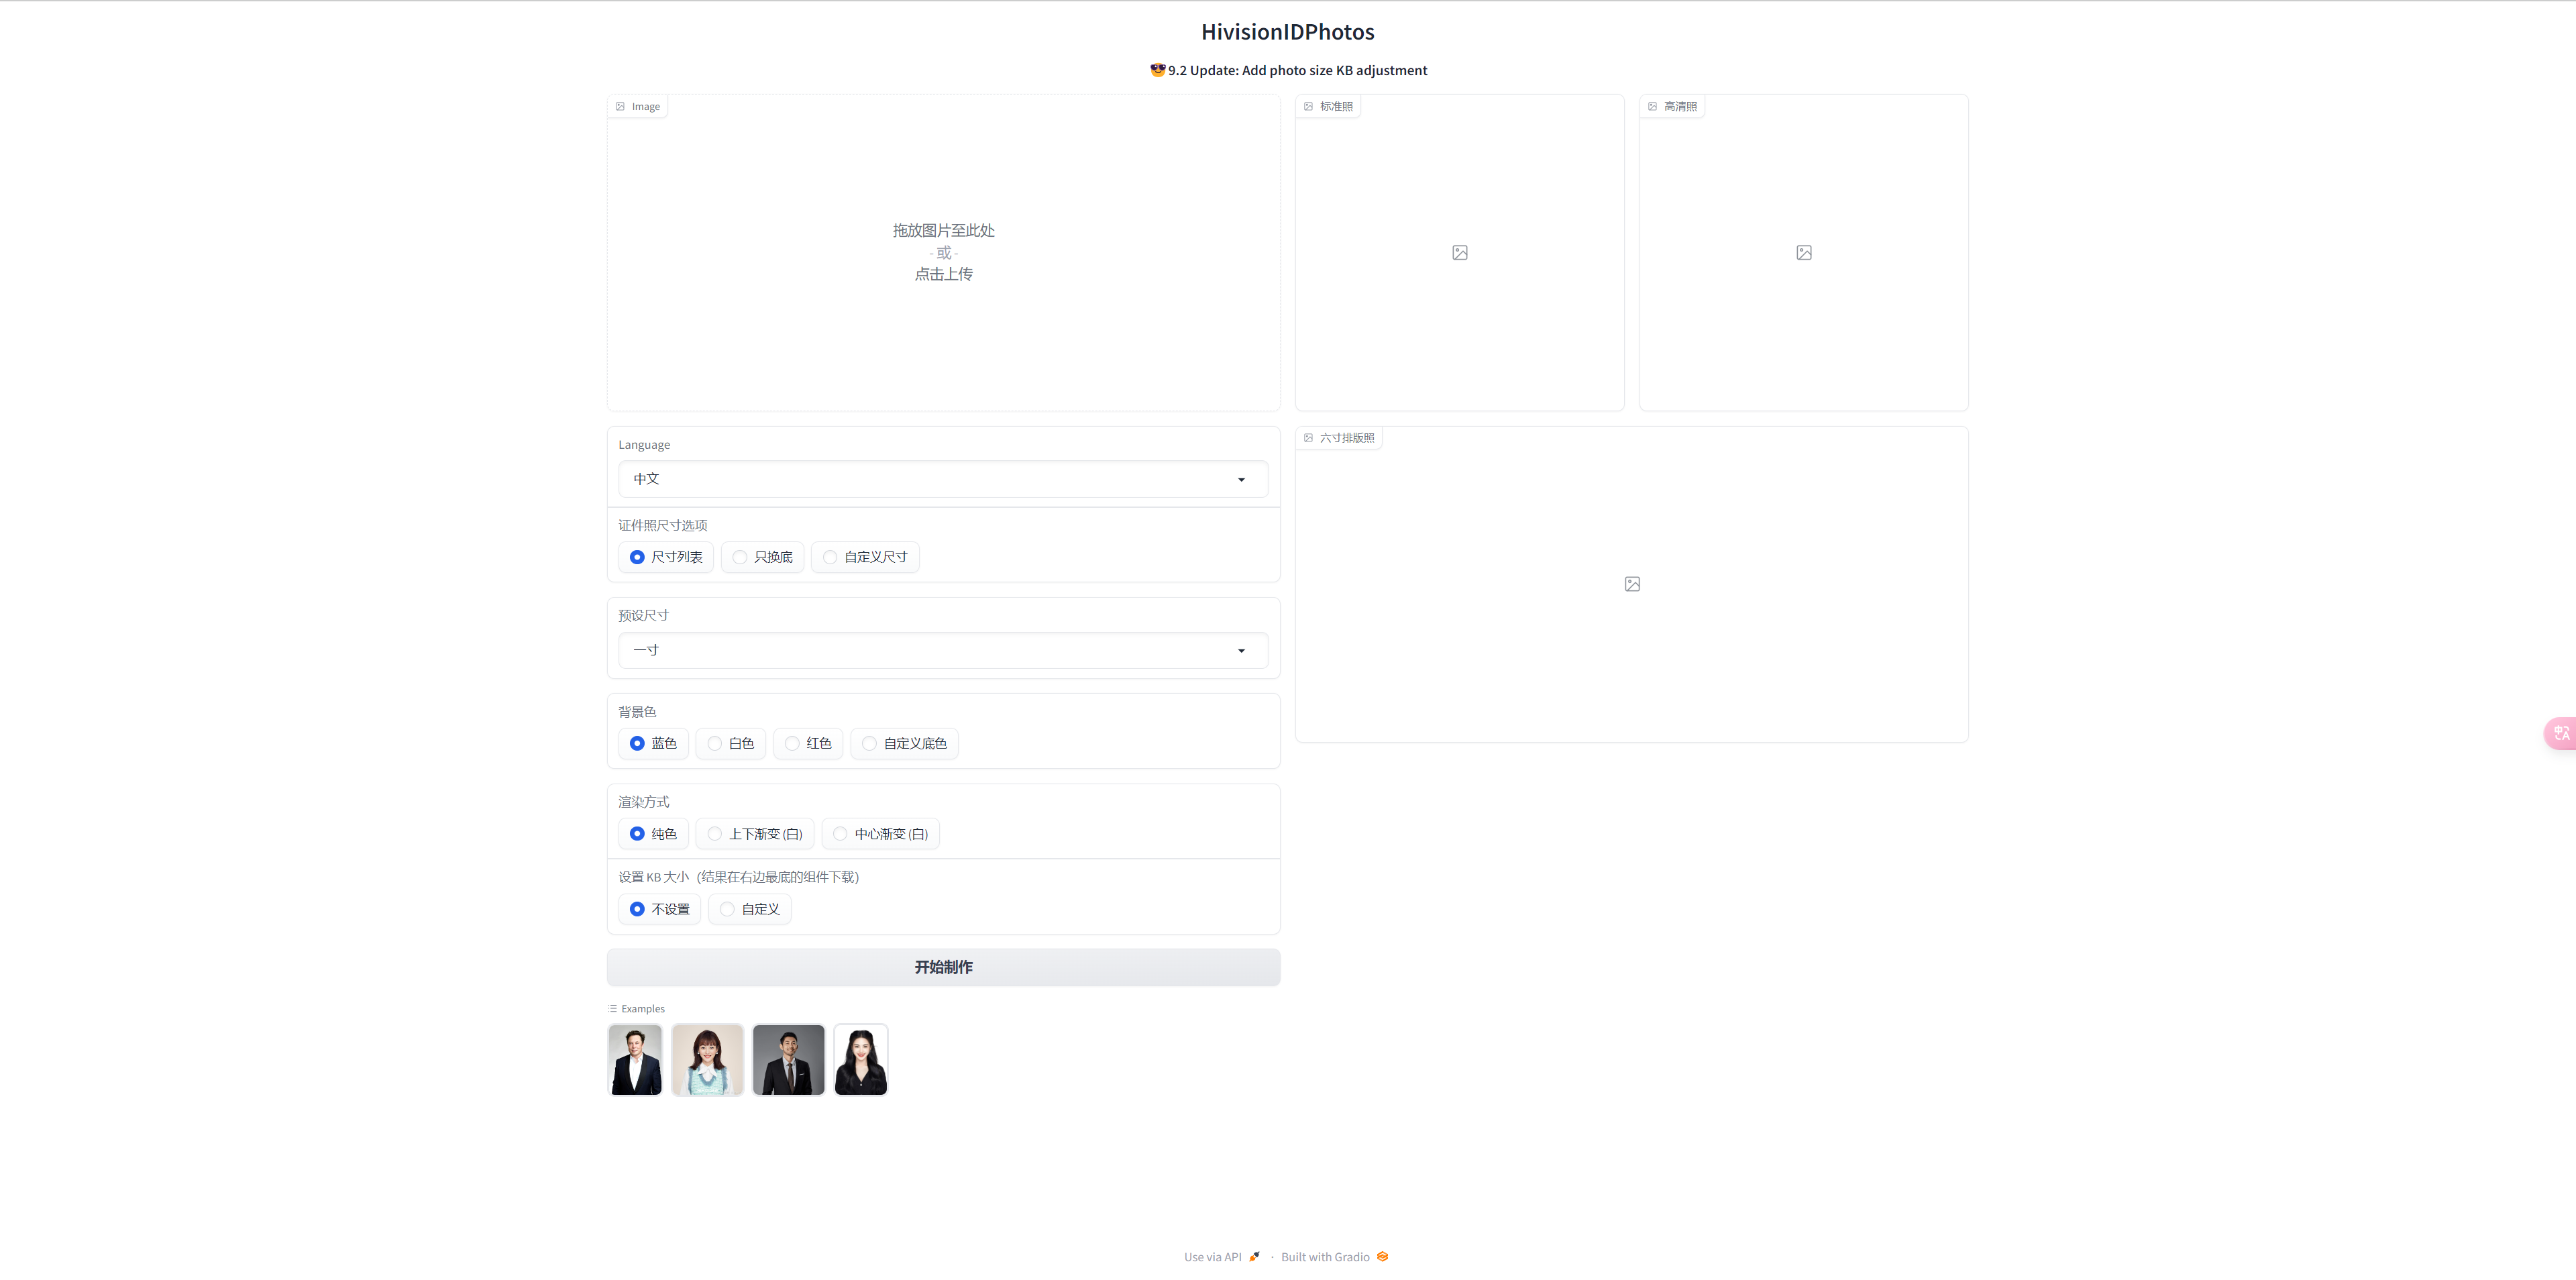Open the Use via API link
Screen dimensions: 2576x1280
[x=1212, y=1257]
